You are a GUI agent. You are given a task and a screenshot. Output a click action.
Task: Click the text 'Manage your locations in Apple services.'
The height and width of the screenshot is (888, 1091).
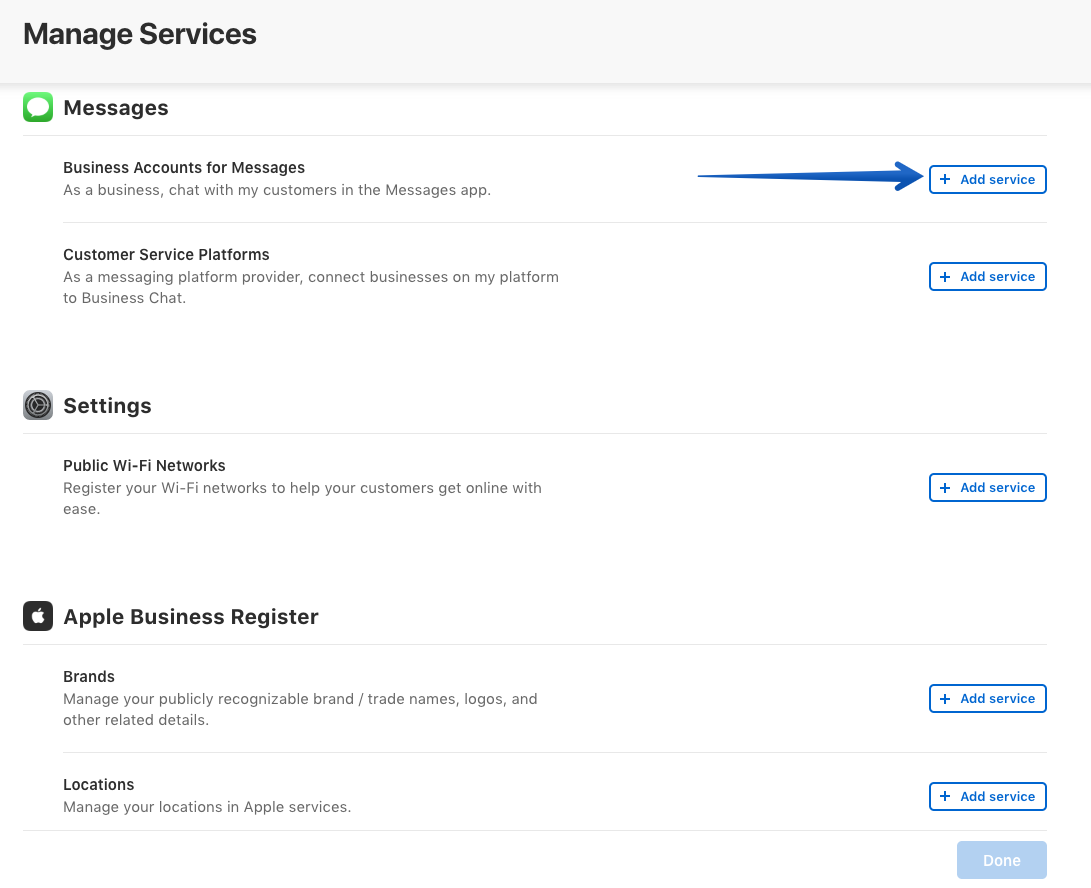pos(207,807)
